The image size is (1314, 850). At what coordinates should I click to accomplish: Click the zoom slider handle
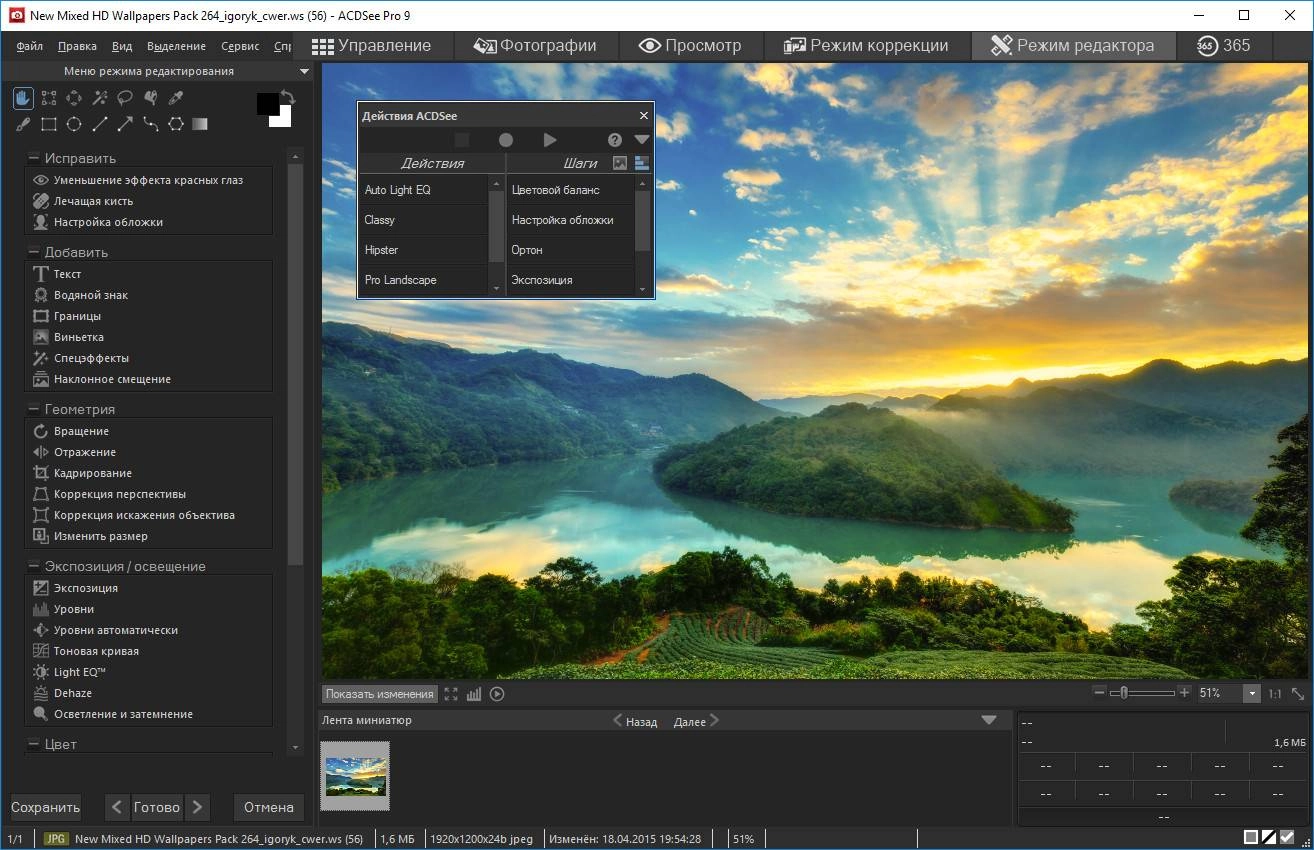(1124, 692)
